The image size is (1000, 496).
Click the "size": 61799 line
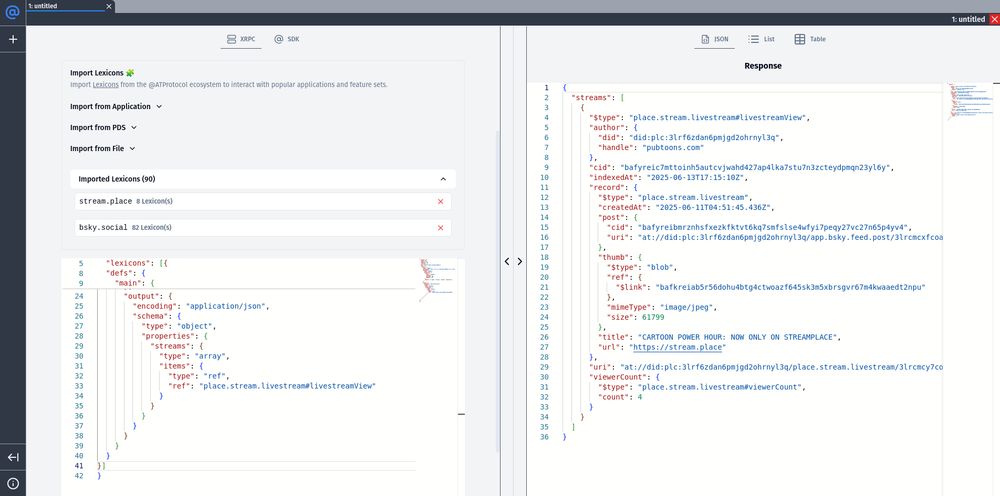click(635, 317)
